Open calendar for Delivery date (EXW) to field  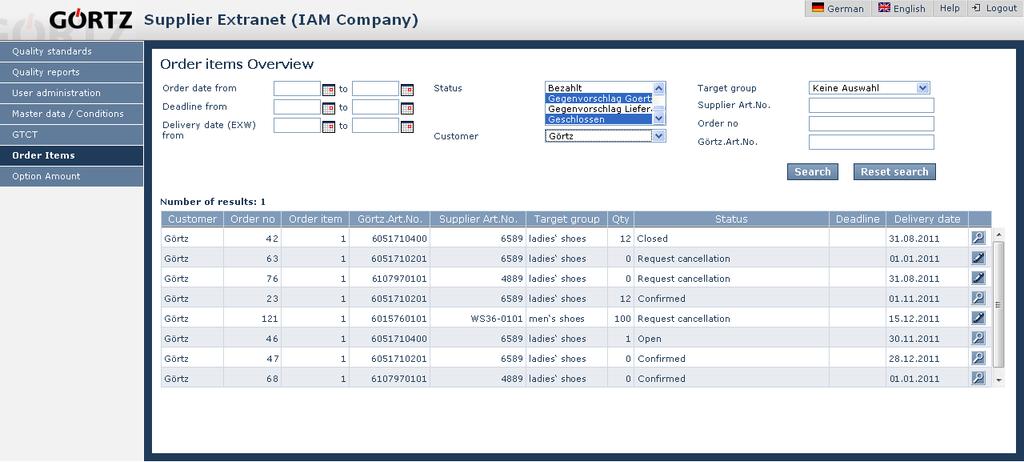tap(407, 127)
